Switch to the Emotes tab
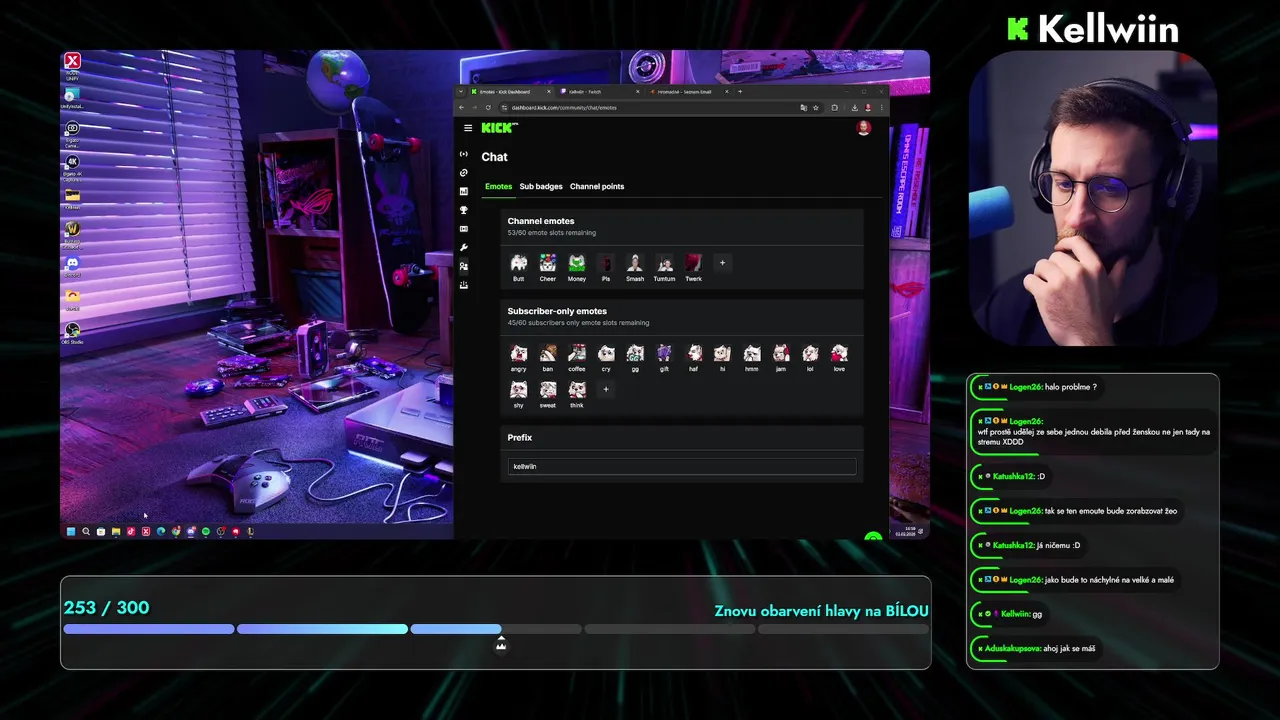 click(498, 186)
